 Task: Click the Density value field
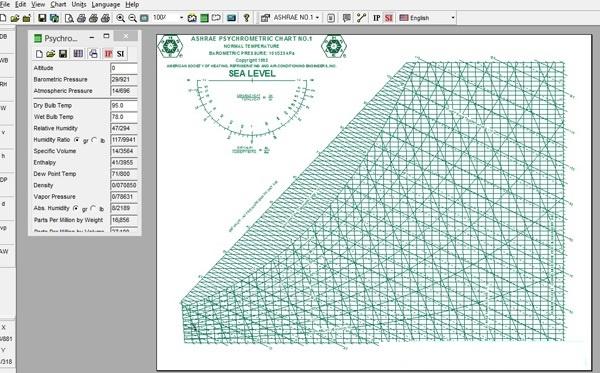click(x=124, y=185)
